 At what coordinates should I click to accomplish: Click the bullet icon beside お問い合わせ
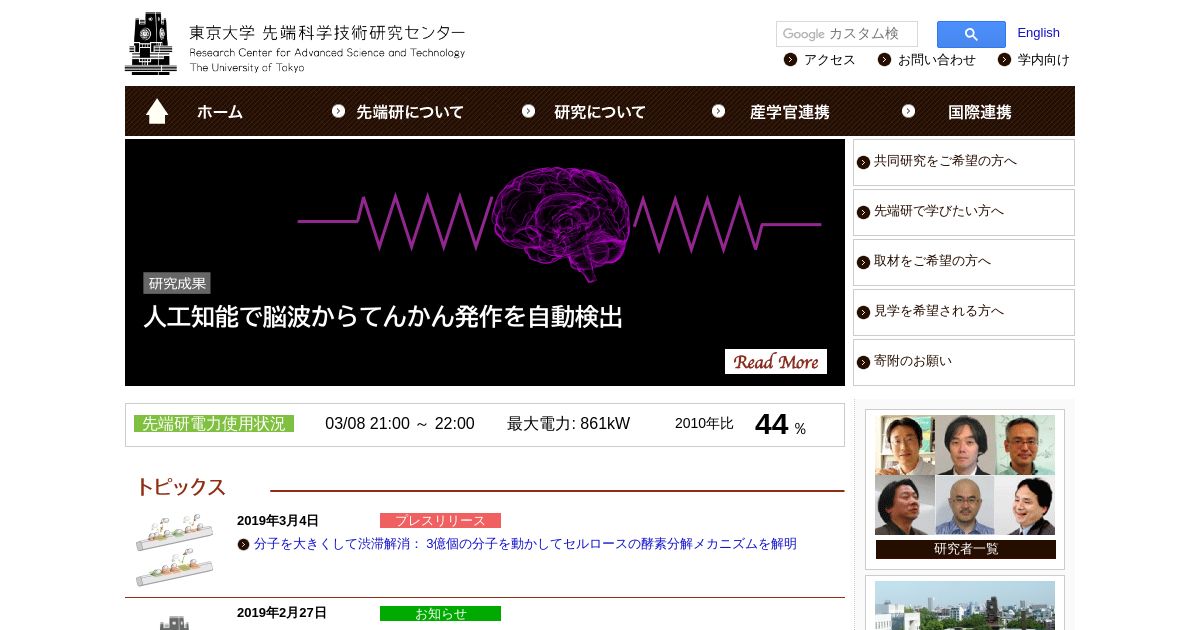point(885,59)
